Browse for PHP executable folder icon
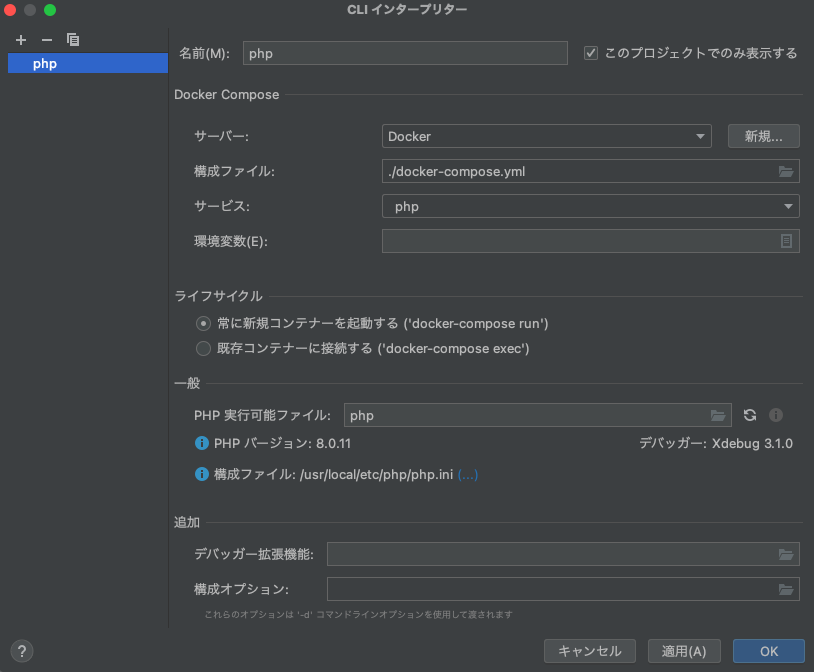 click(x=718, y=415)
